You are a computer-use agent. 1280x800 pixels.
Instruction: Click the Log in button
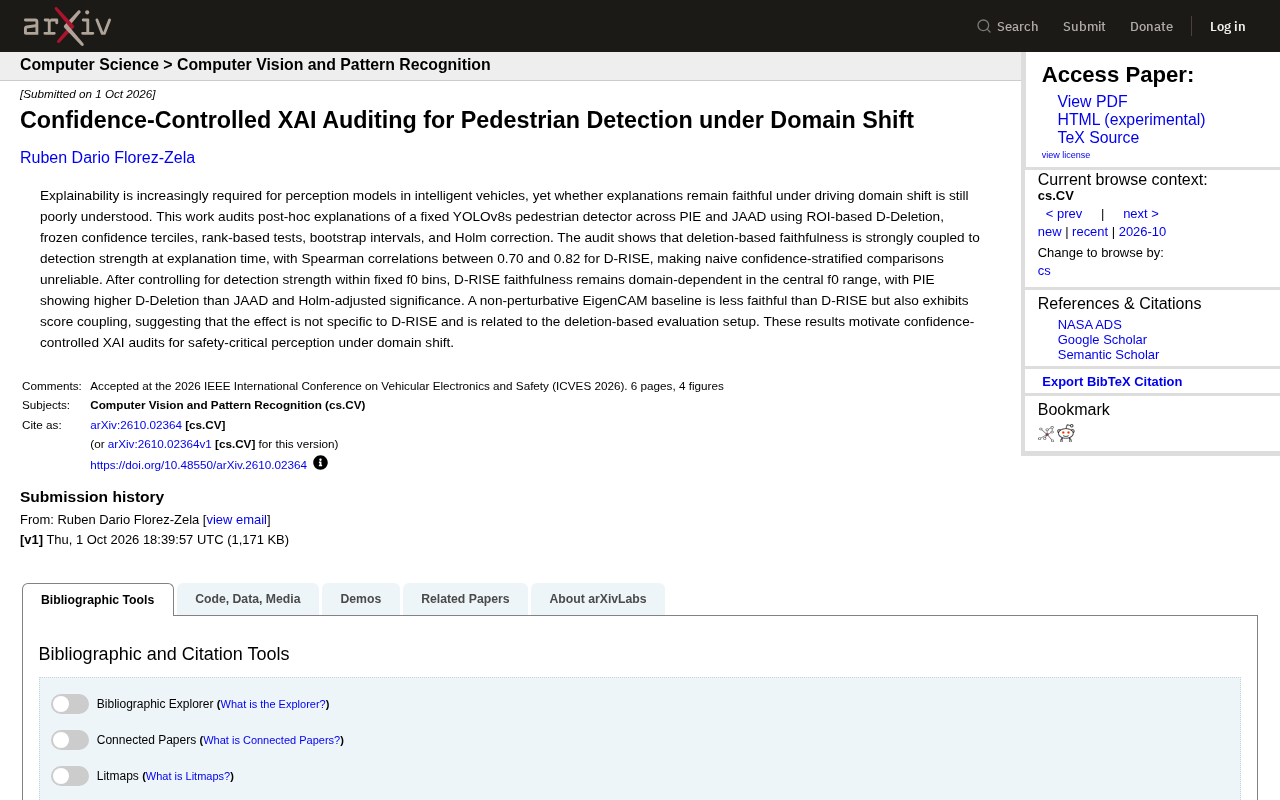tap(1227, 26)
